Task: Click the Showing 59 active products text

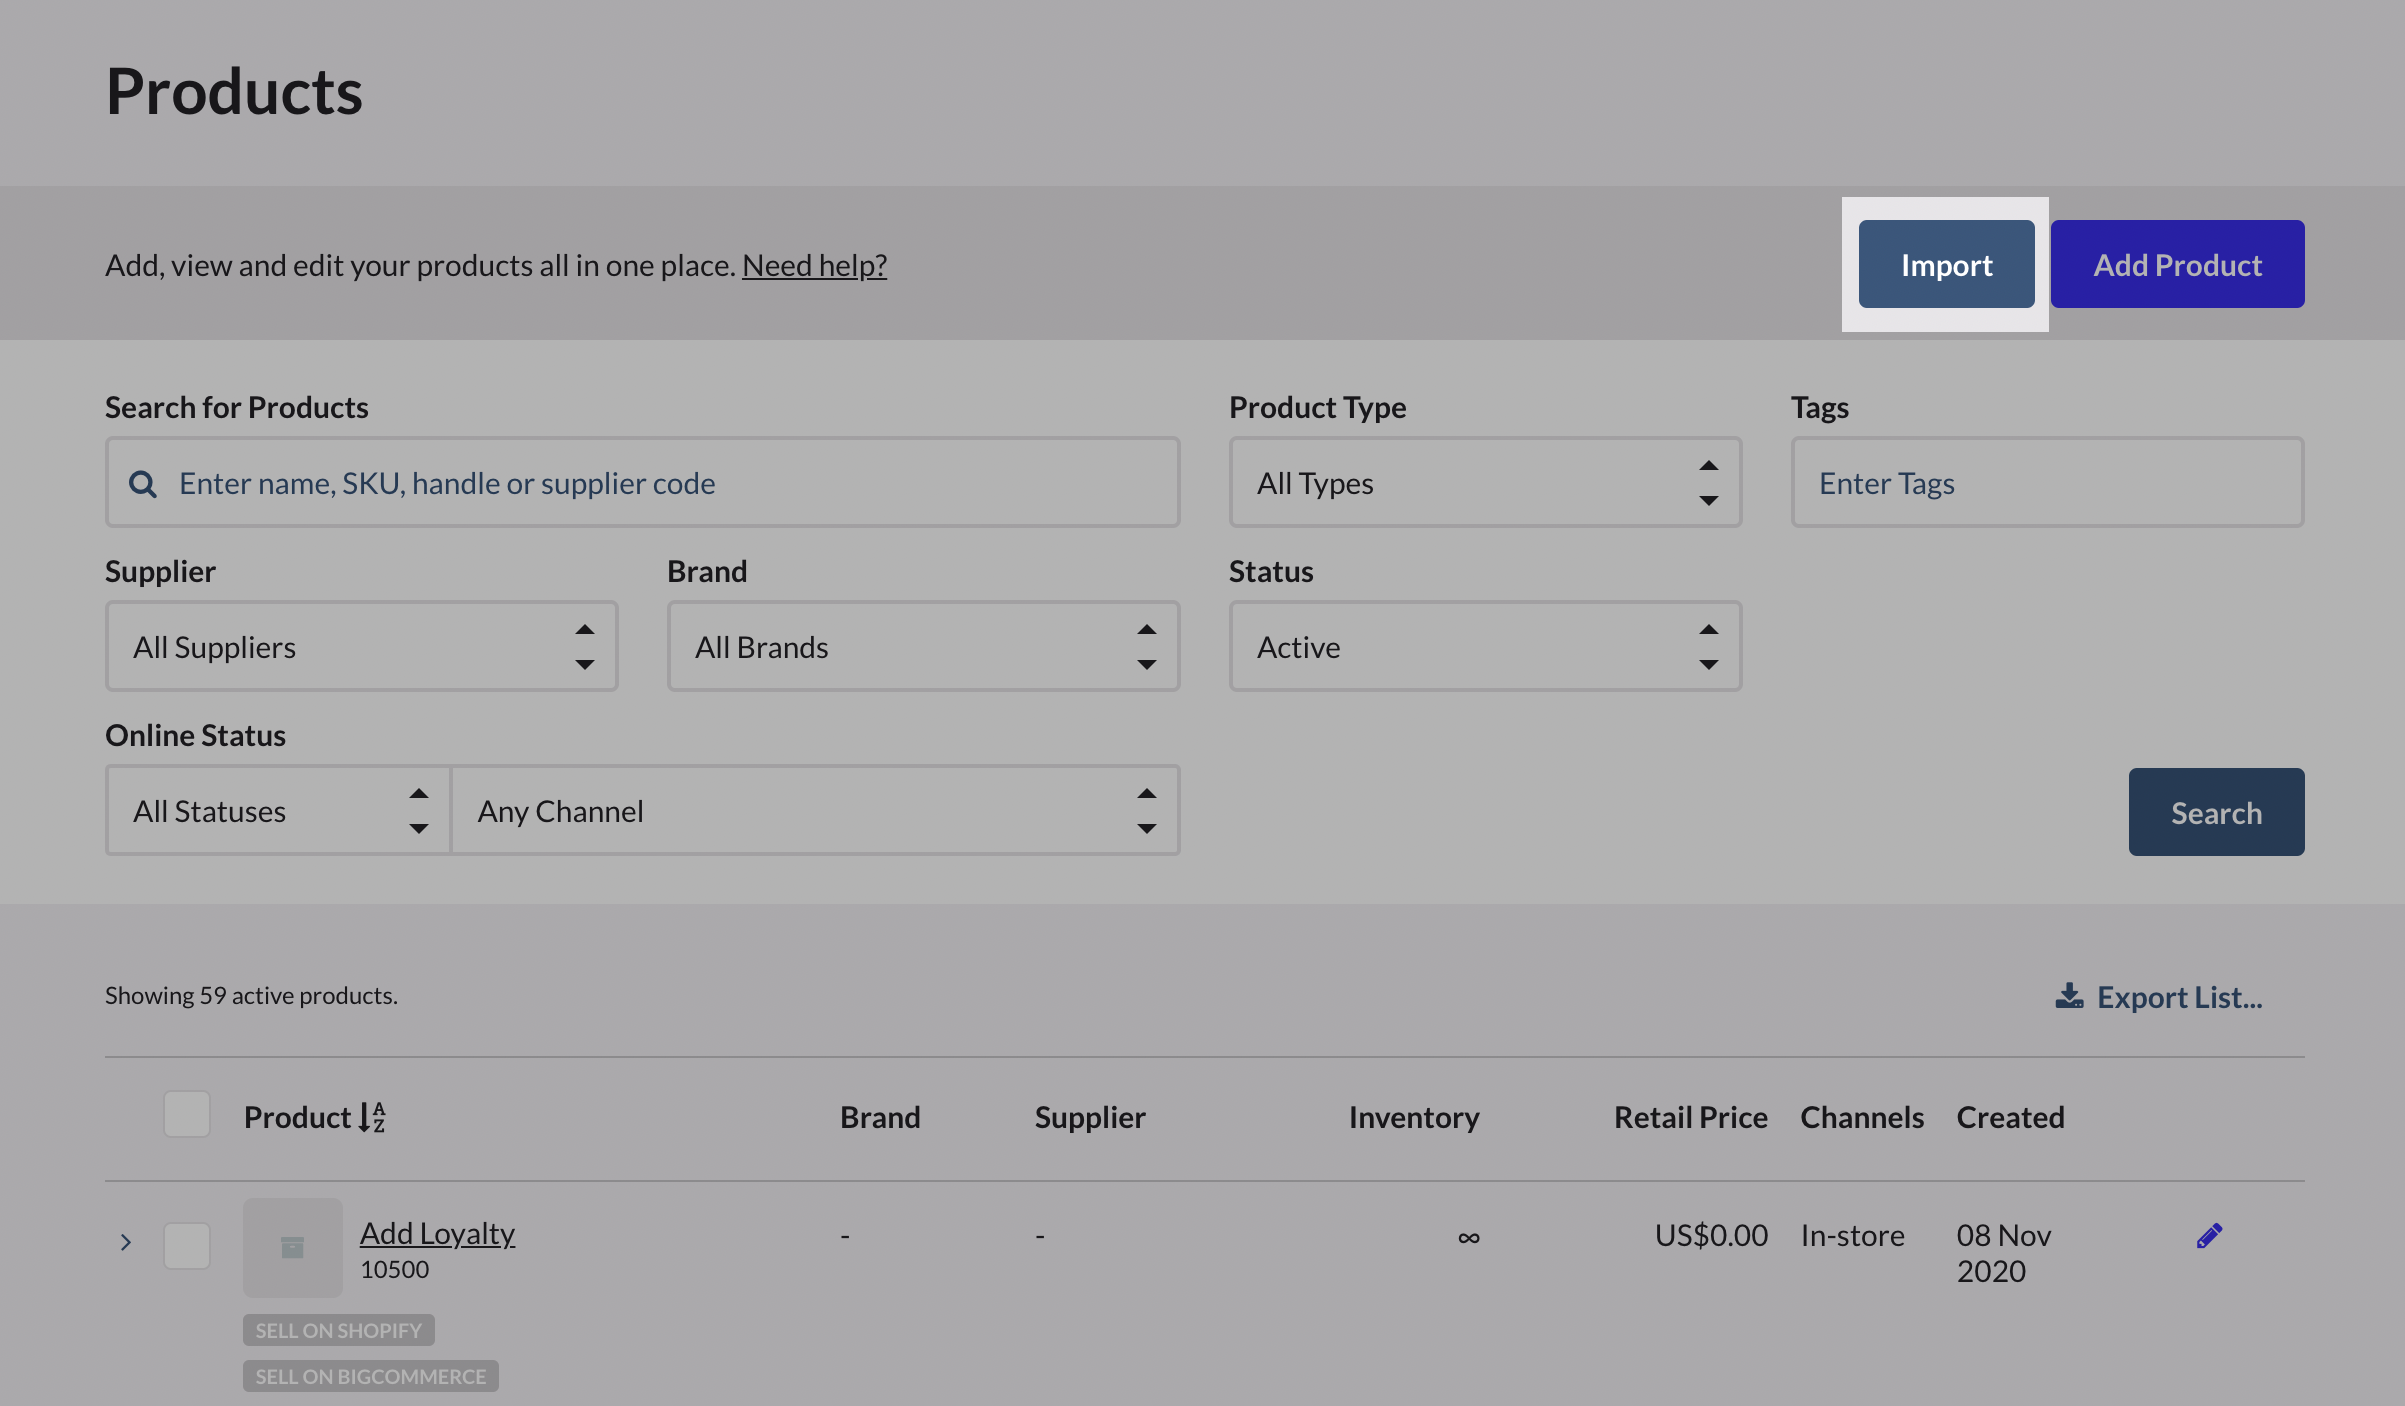Action: click(x=251, y=995)
